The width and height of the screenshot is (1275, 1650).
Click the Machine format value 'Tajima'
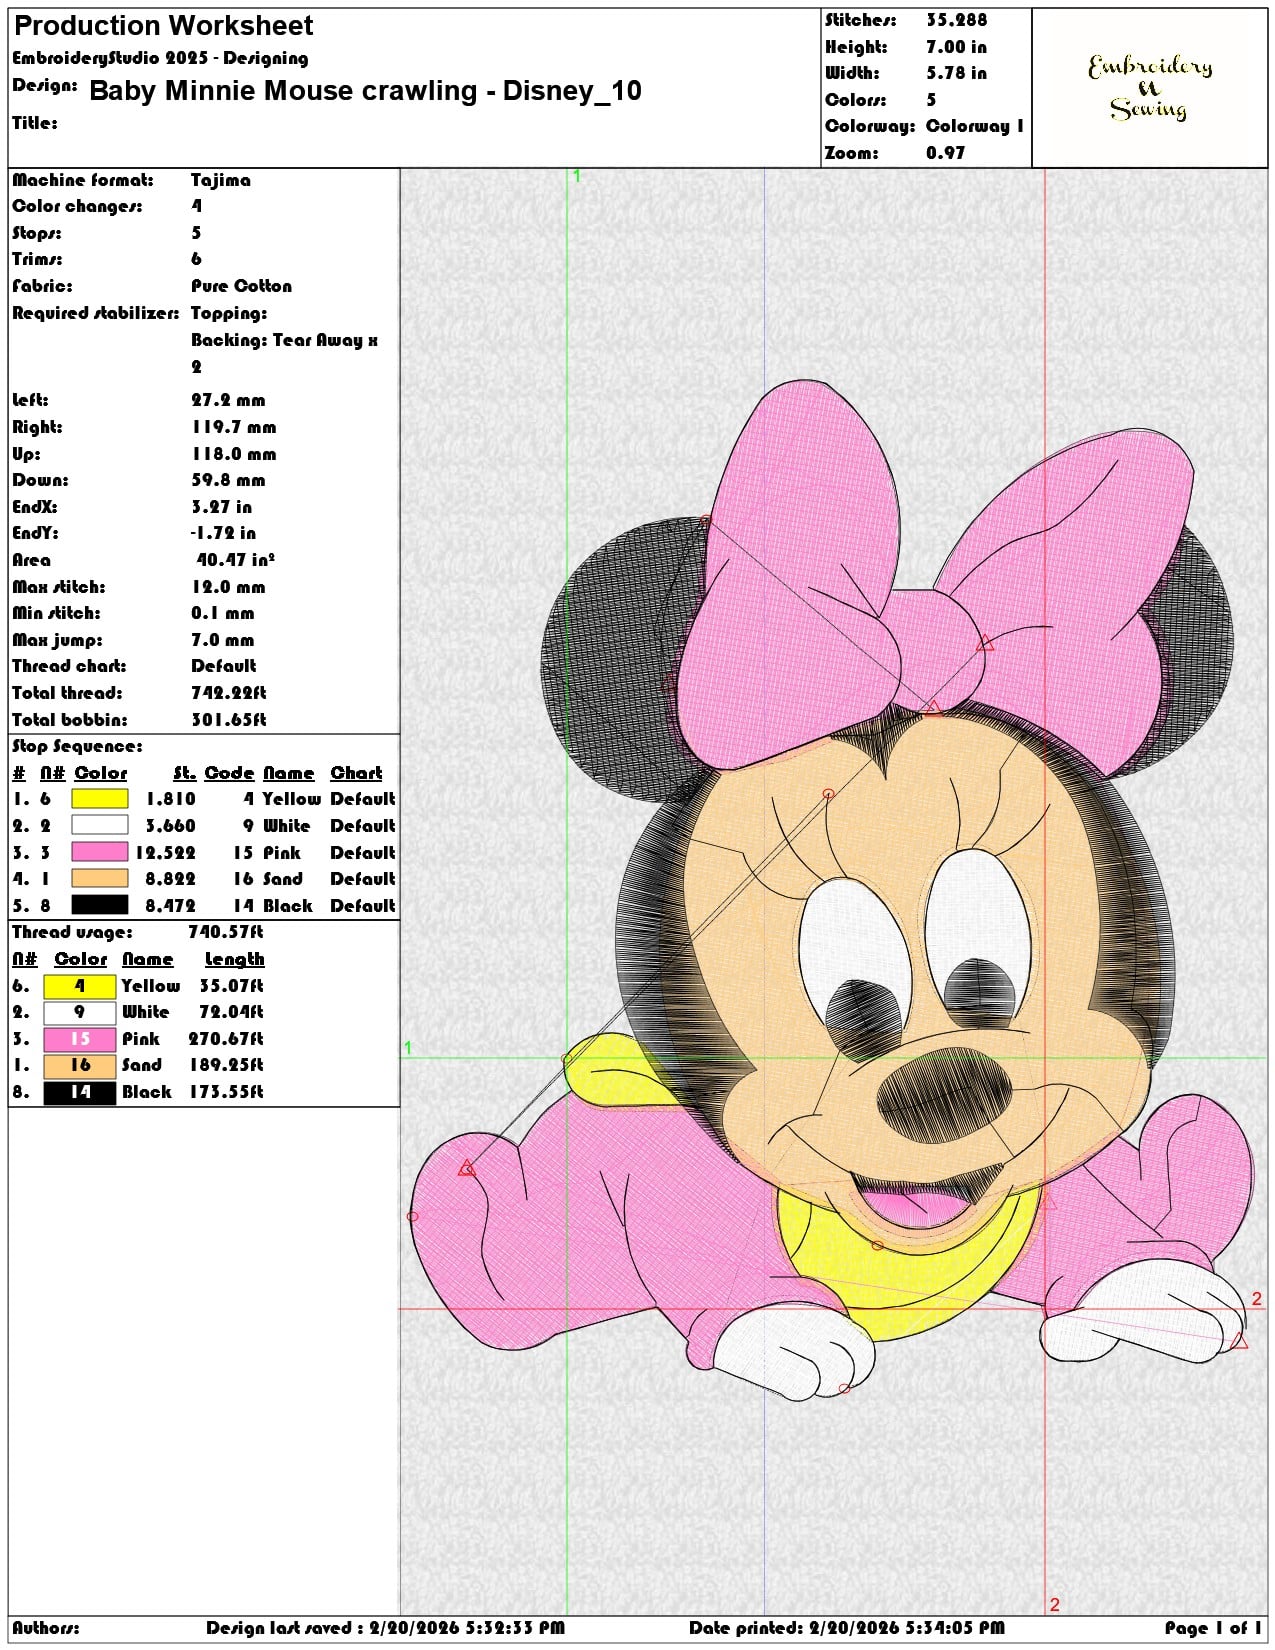[221, 180]
